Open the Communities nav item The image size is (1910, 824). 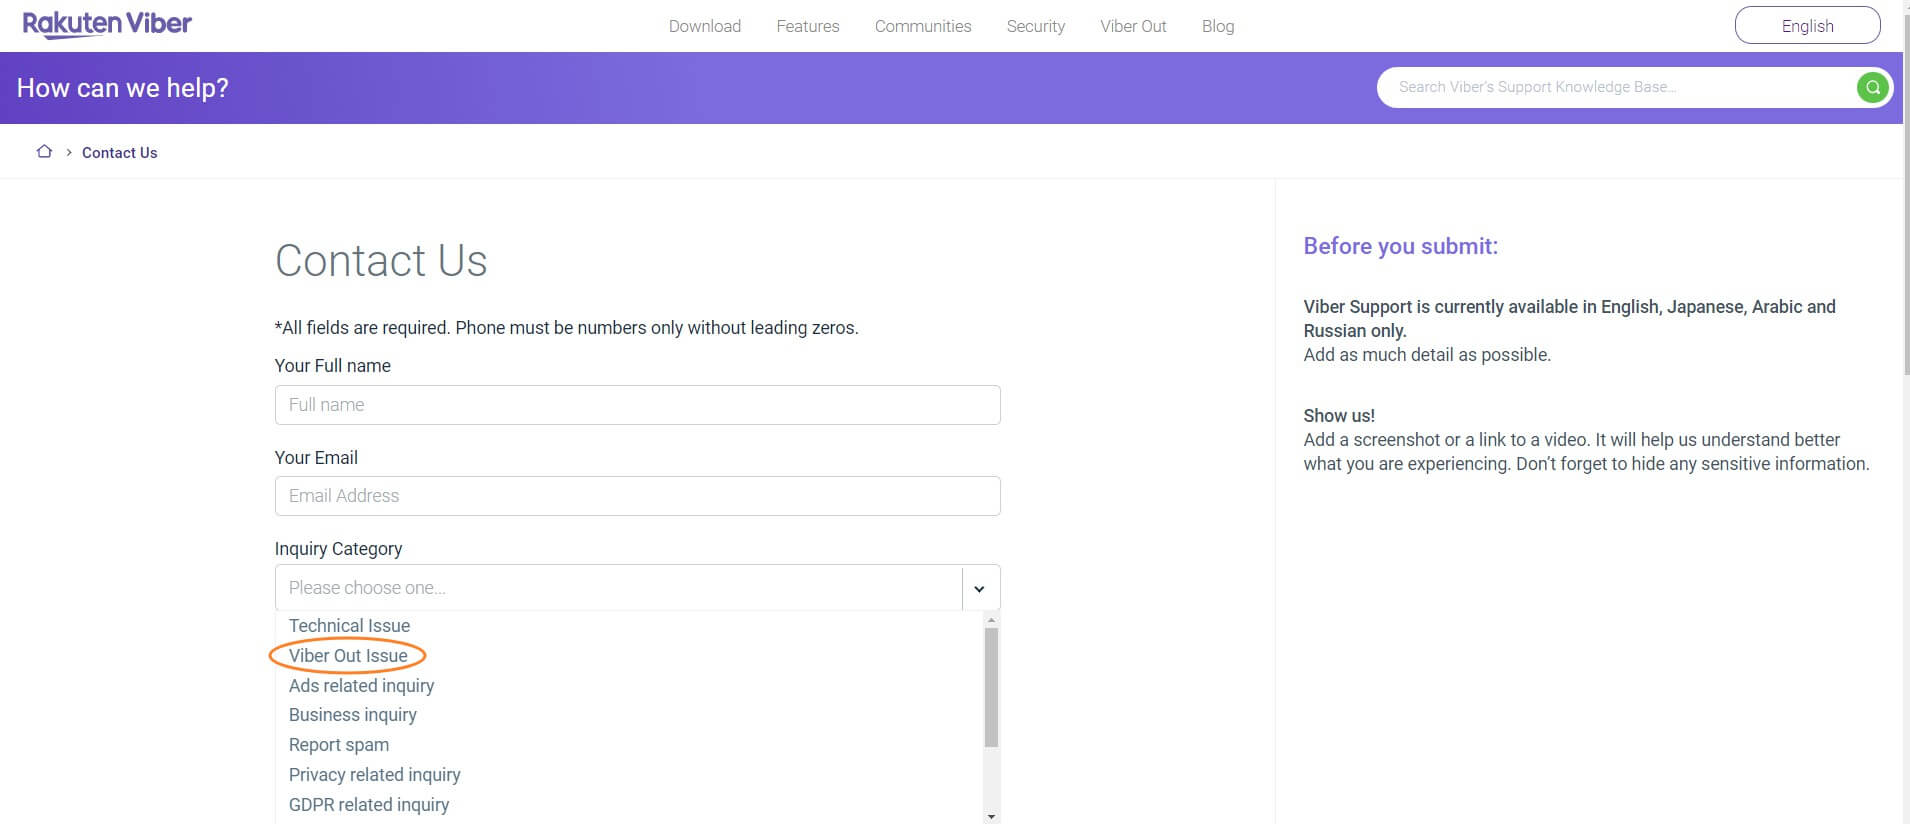click(923, 26)
